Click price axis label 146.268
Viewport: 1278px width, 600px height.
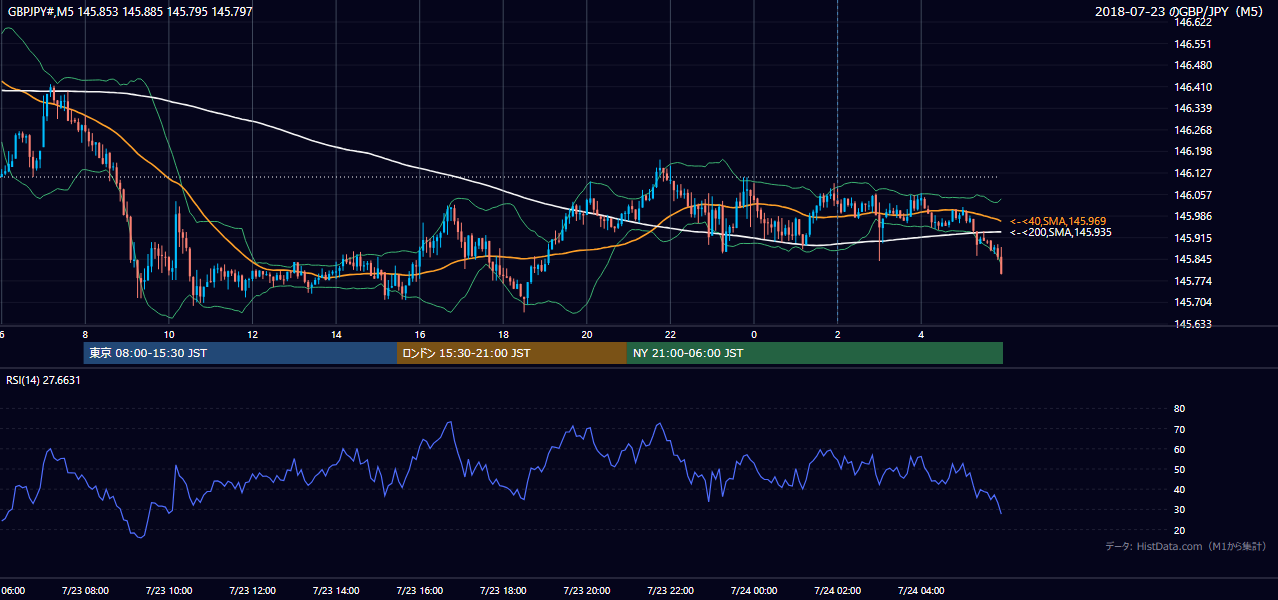pyautogui.click(x=1194, y=130)
